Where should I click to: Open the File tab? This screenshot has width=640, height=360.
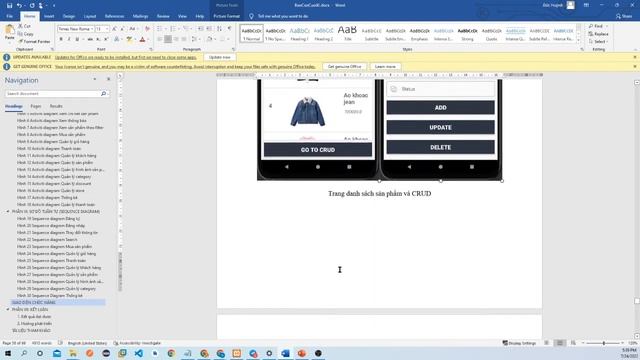(9, 16)
